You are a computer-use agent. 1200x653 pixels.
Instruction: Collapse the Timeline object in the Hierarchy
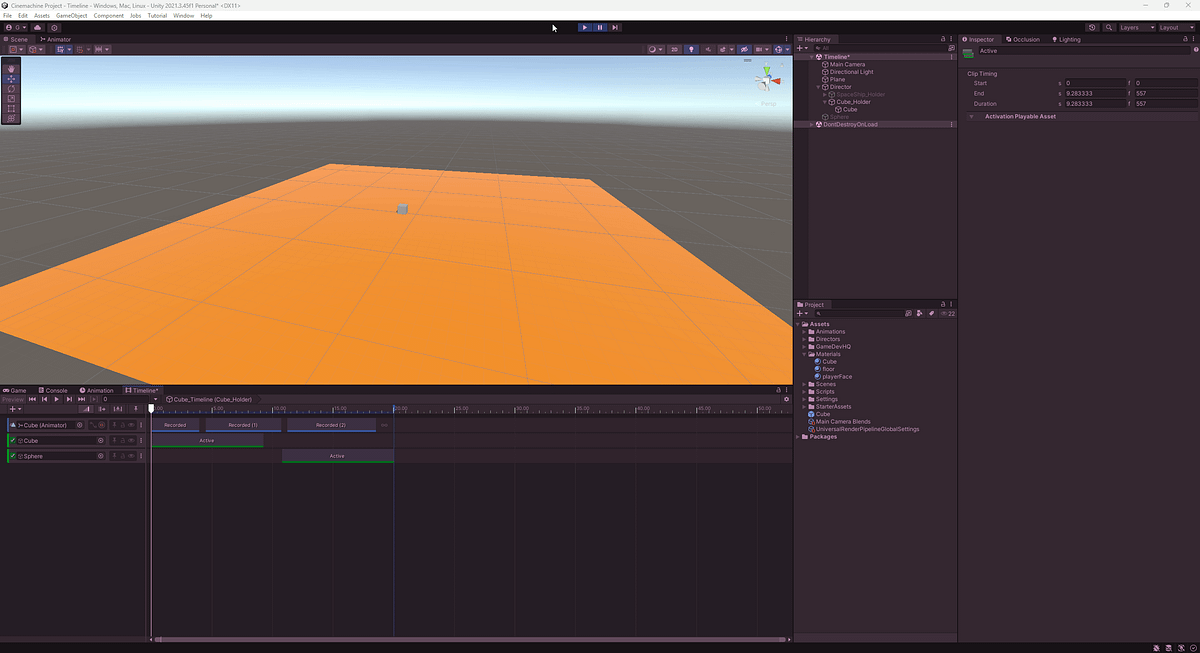coord(812,56)
